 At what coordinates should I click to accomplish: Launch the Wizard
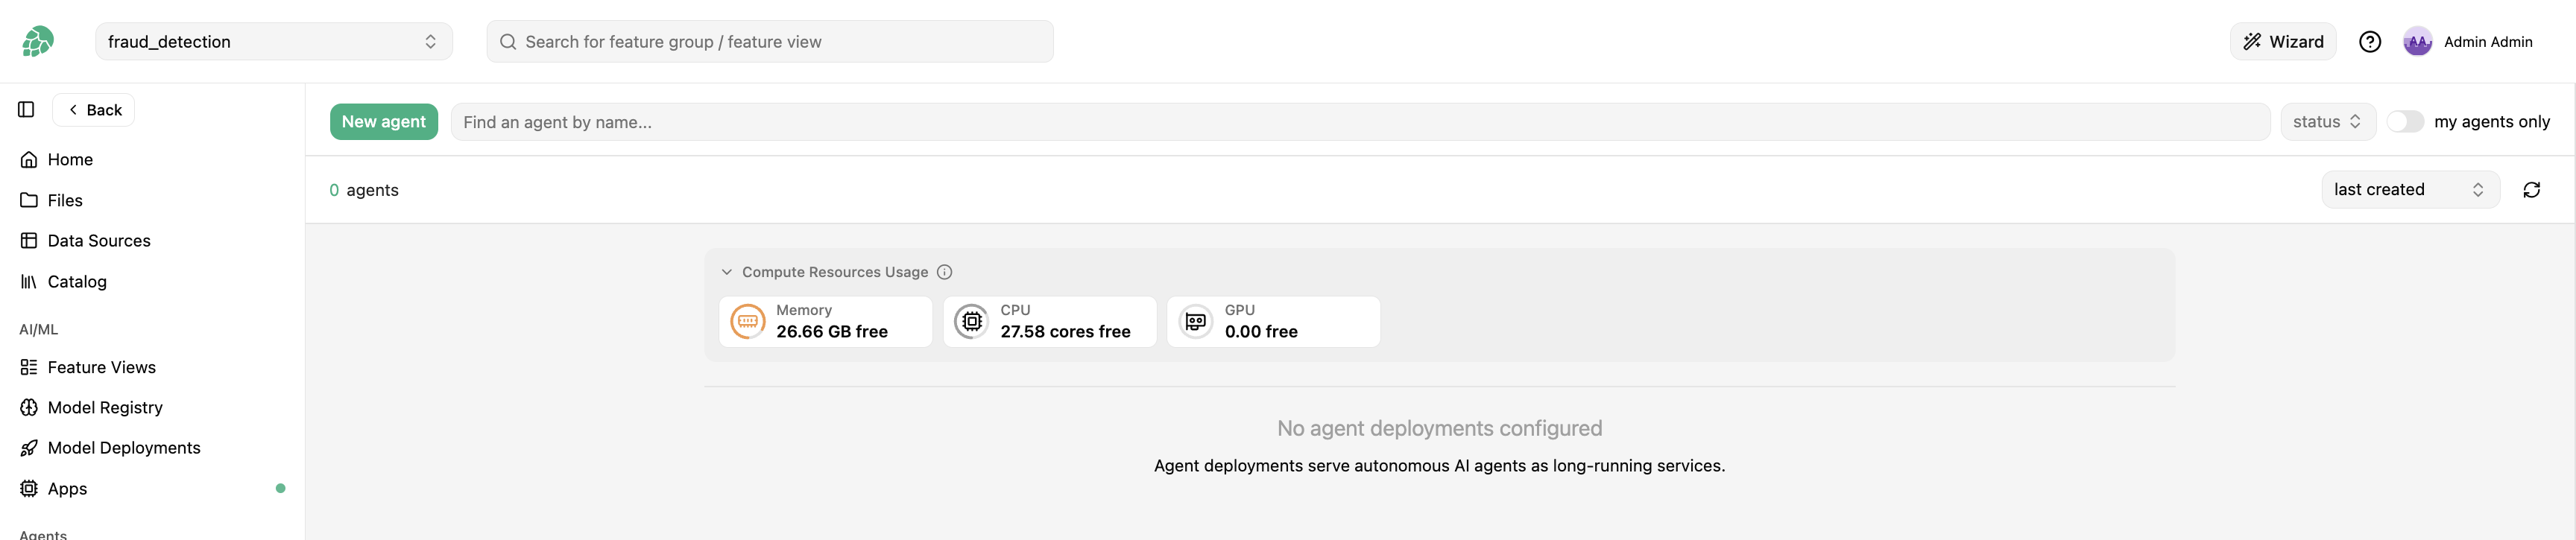pyautogui.click(x=2283, y=41)
